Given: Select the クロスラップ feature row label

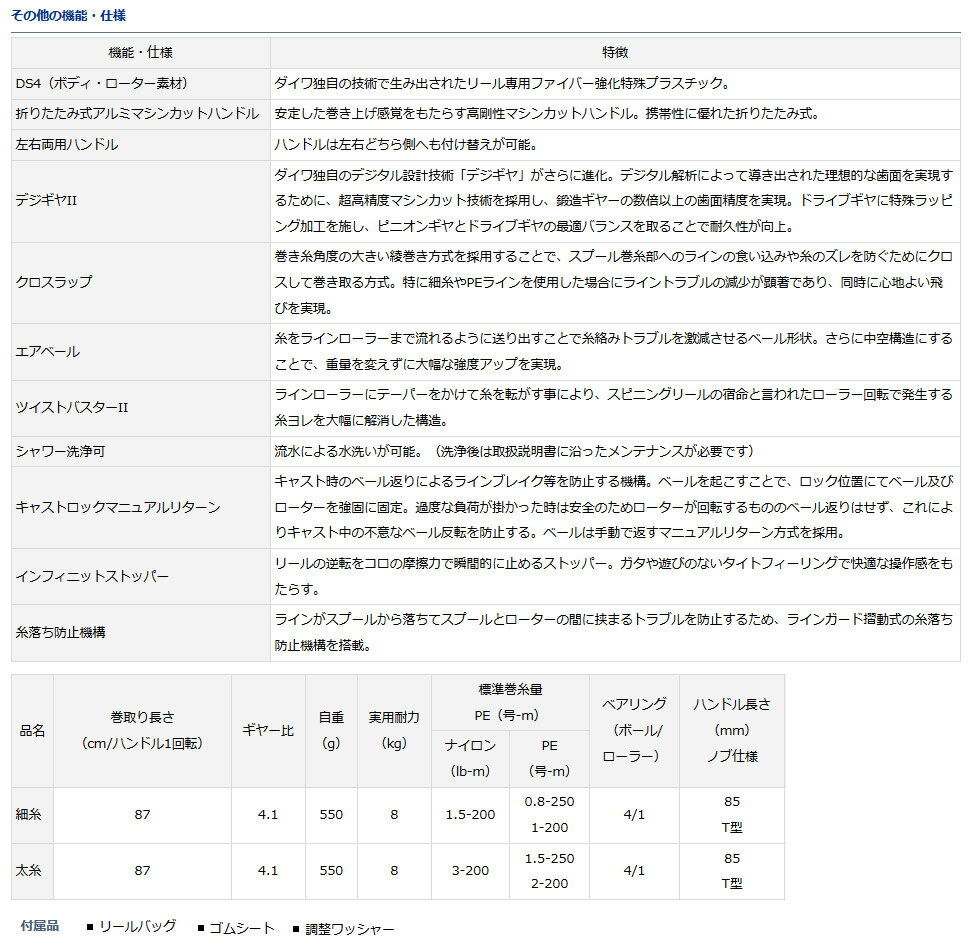Looking at the screenshot, I should coord(54,282).
